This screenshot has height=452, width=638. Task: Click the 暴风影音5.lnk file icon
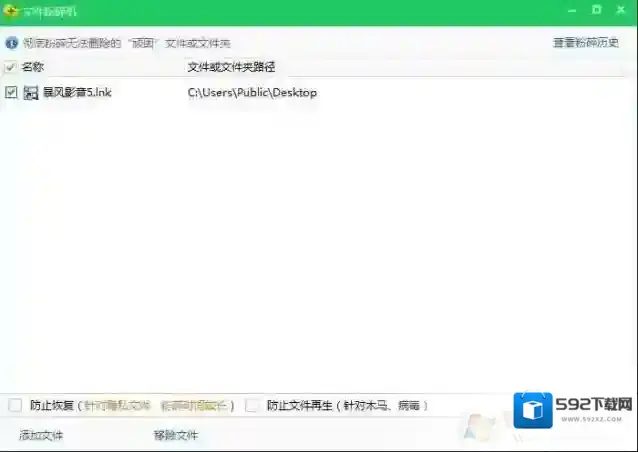tap(31, 93)
